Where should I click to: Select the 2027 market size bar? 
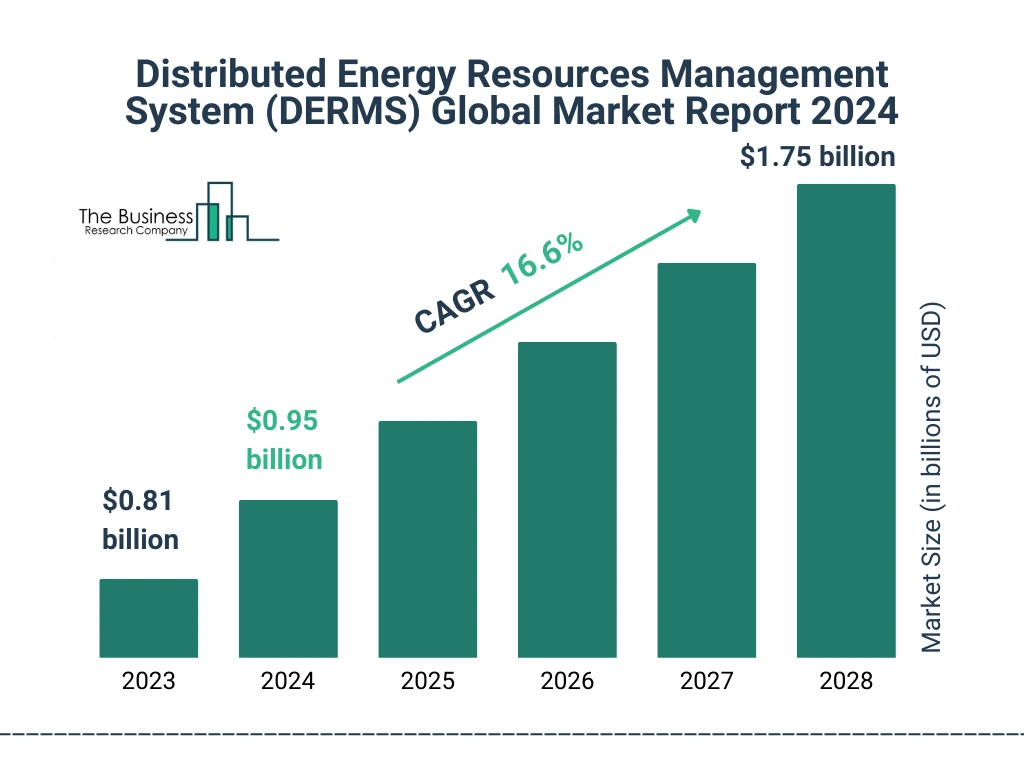coord(707,460)
